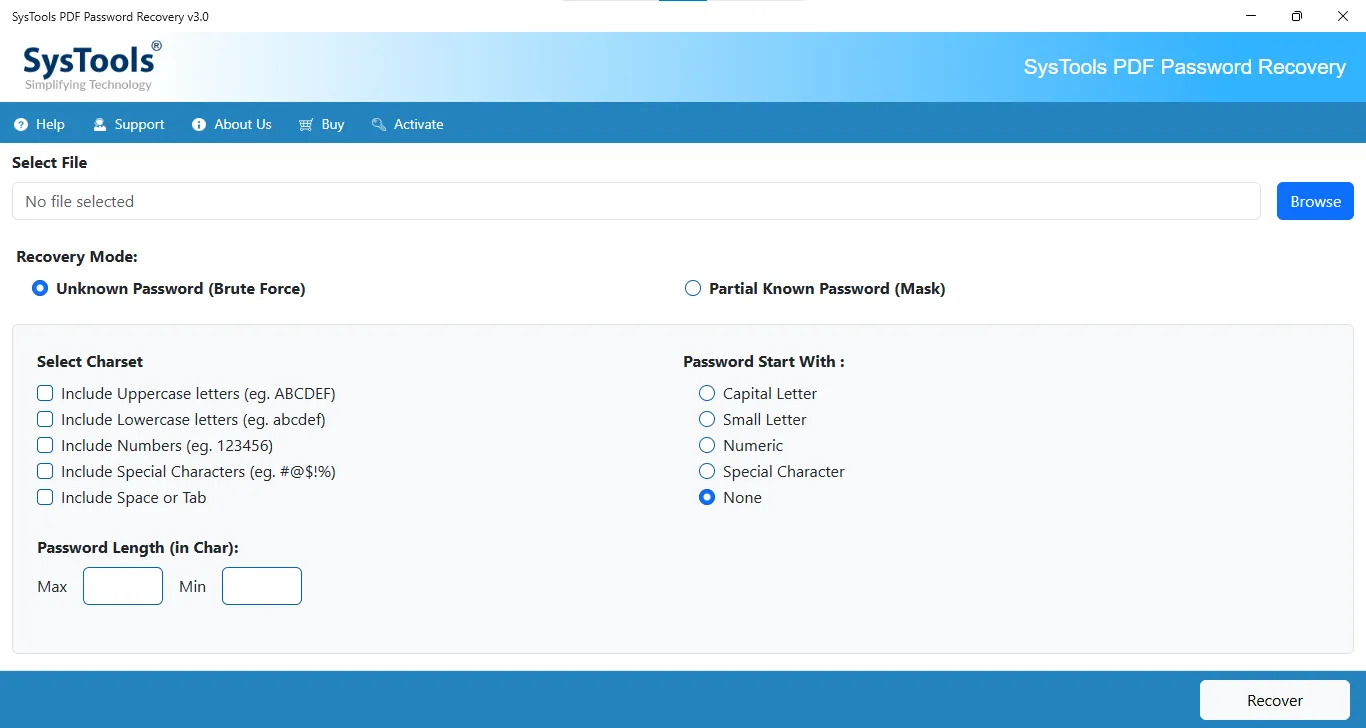This screenshot has height=728, width=1366.
Task: Enable Include Lowercase letters checkbox
Action: pos(45,419)
